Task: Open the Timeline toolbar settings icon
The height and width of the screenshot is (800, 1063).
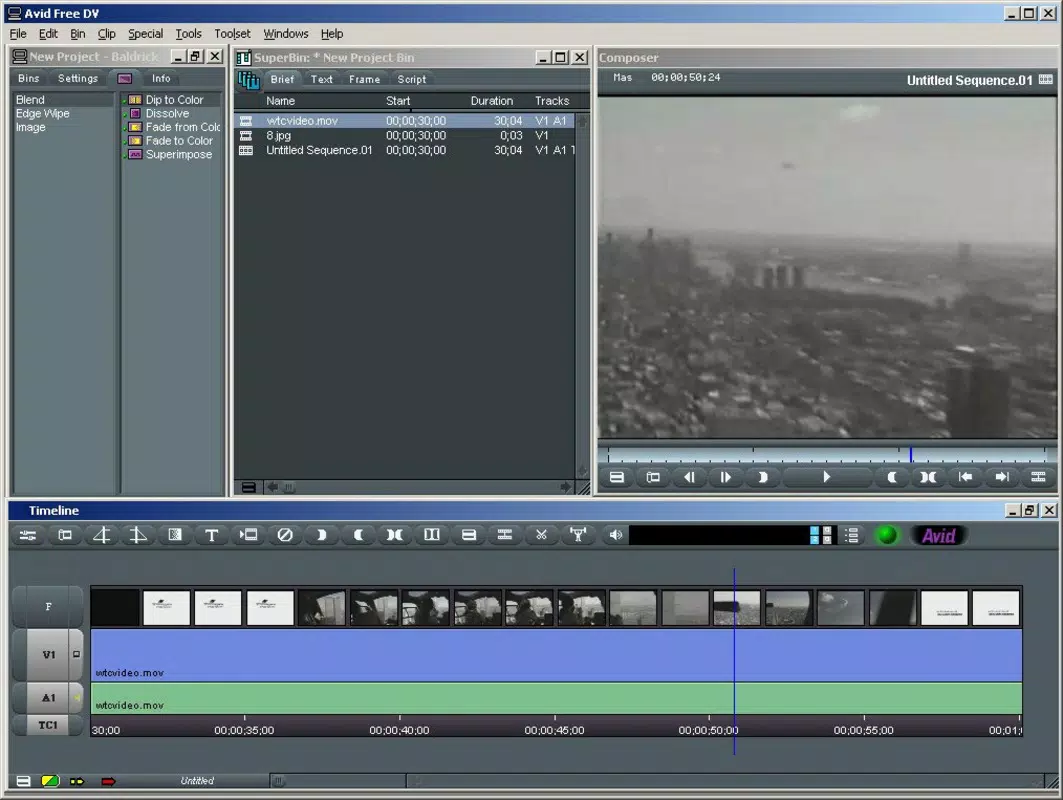Action: (28, 536)
